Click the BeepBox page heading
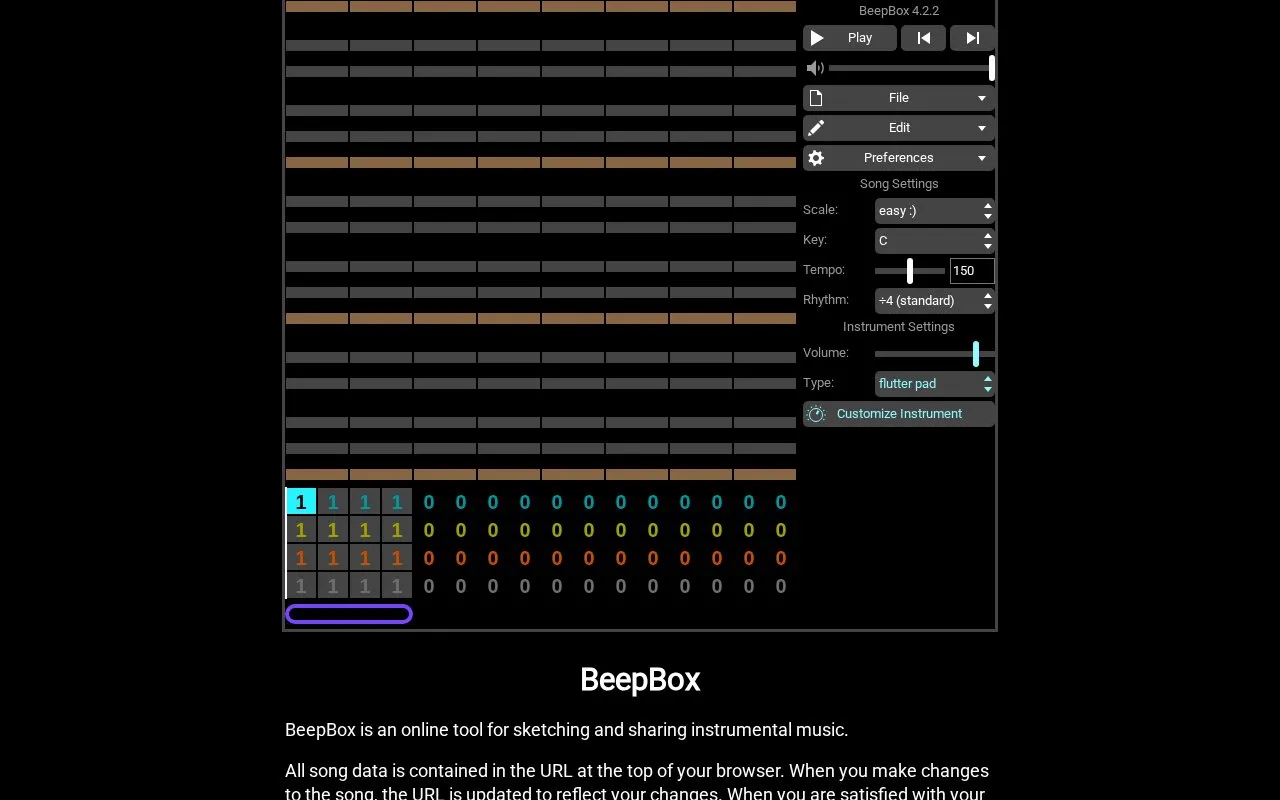This screenshot has height=800, width=1280. tap(640, 680)
